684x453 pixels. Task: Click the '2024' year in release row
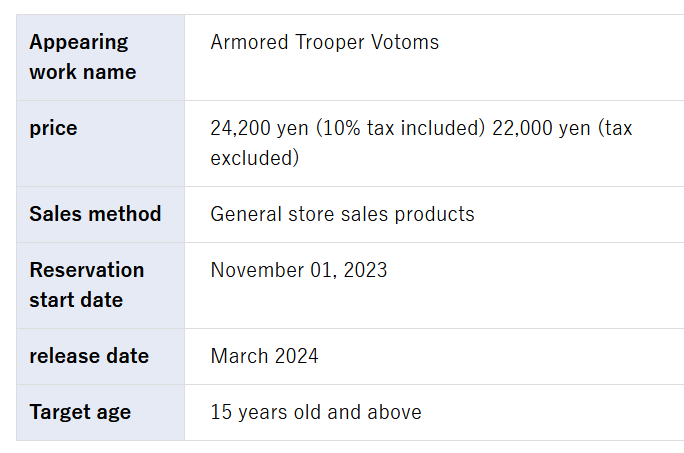tap(297, 356)
